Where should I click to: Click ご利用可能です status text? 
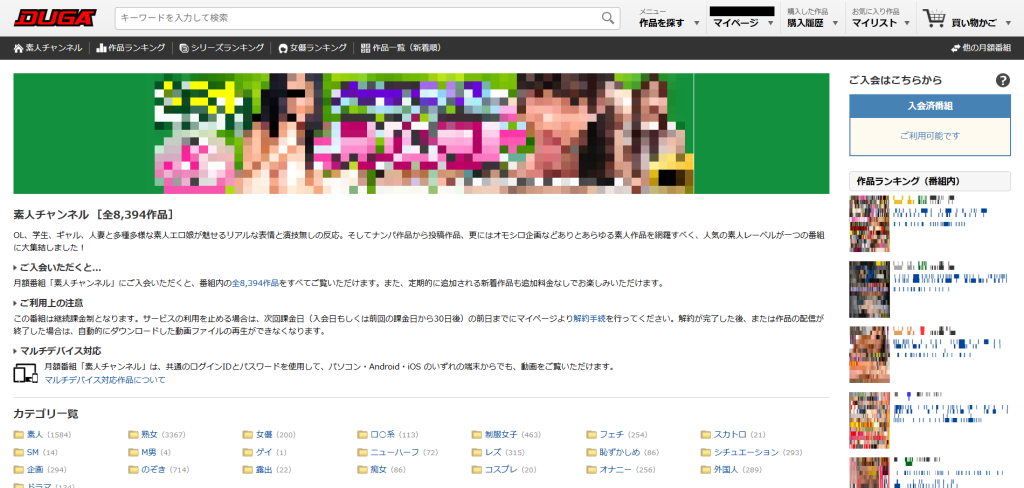coord(930,137)
